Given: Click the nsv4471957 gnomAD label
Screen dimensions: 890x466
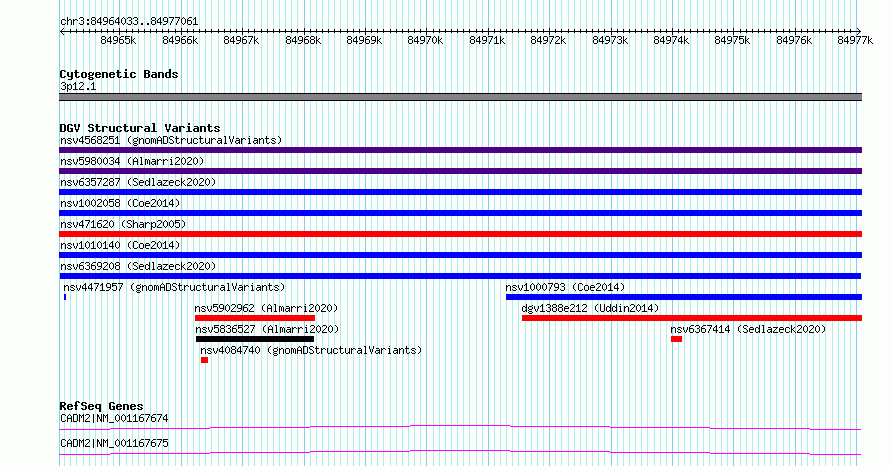Looking at the screenshot, I should click(174, 287).
